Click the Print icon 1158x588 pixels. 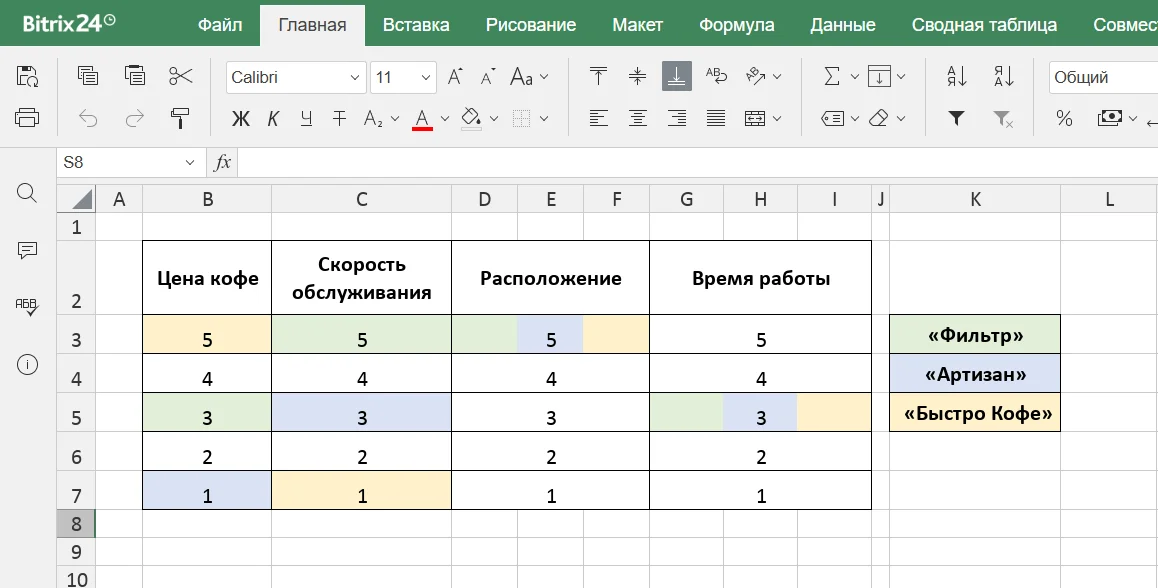[x=27, y=117]
